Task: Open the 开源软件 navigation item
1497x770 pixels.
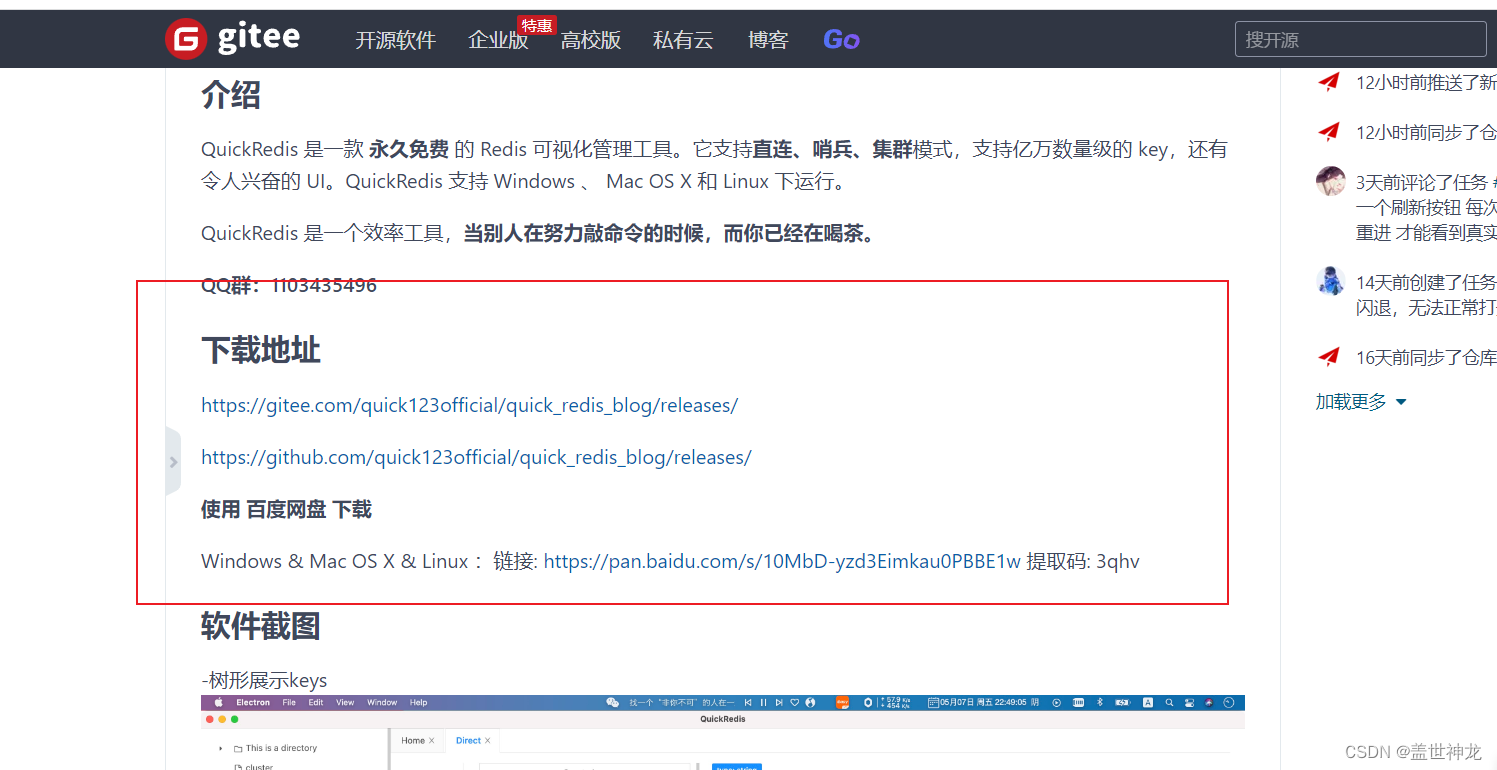Action: [x=395, y=40]
